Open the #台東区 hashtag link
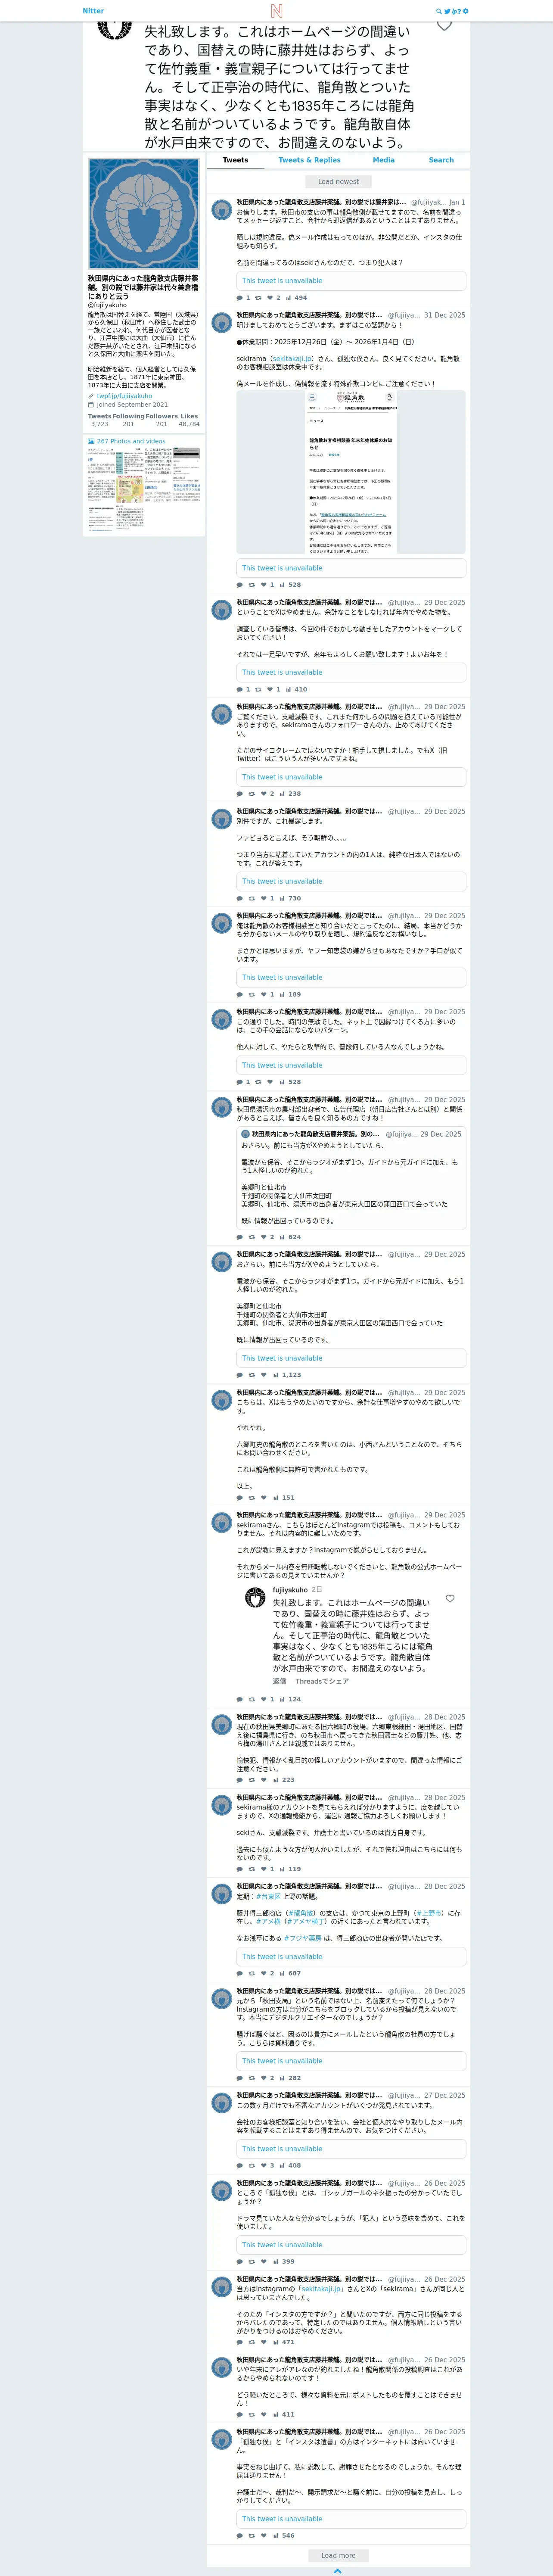Screen dimensions: 553x2576 tap(268, 1897)
